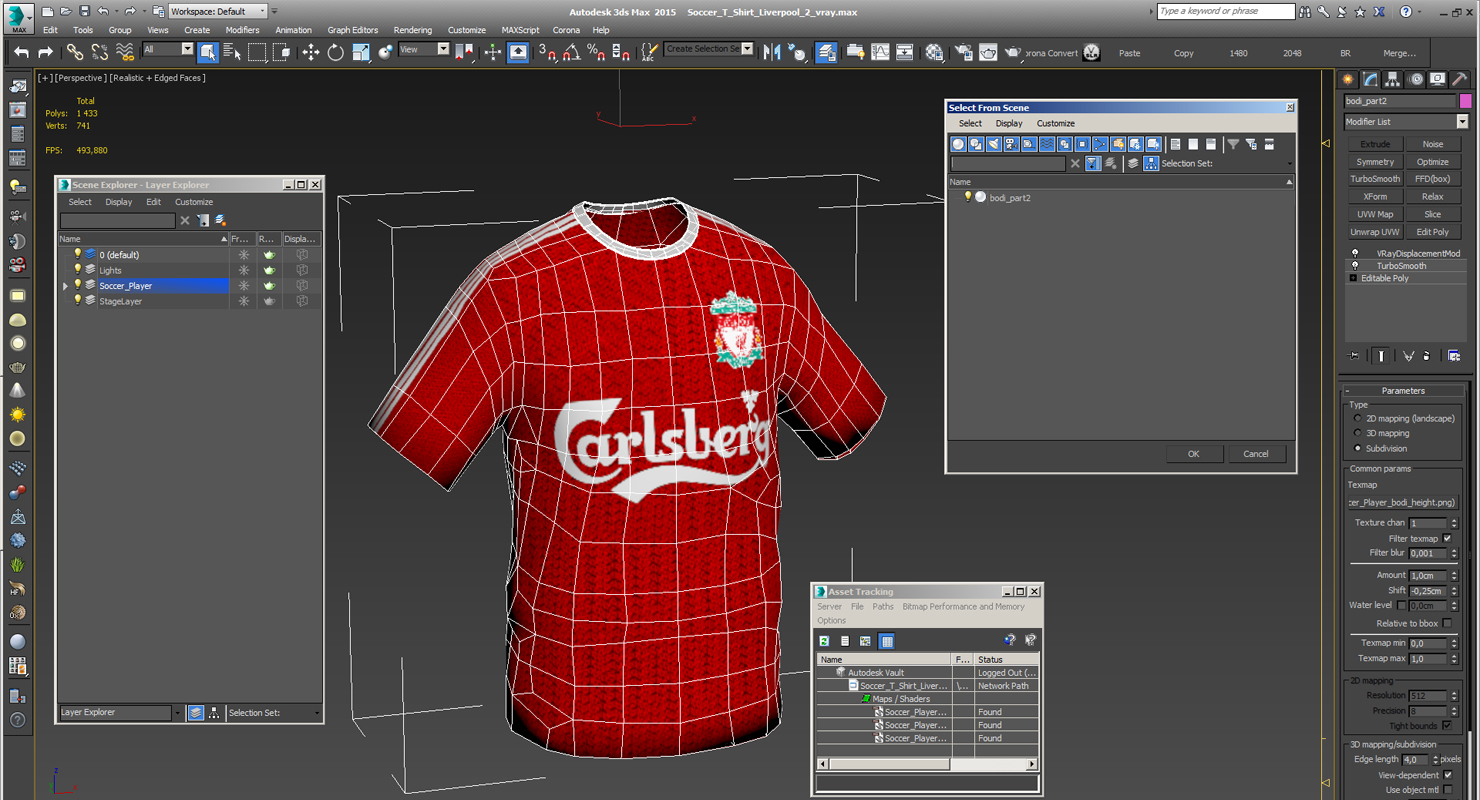The height and width of the screenshot is (800, 1480).
Task: Open Select by Name list tool
Action: click(232, 52)
